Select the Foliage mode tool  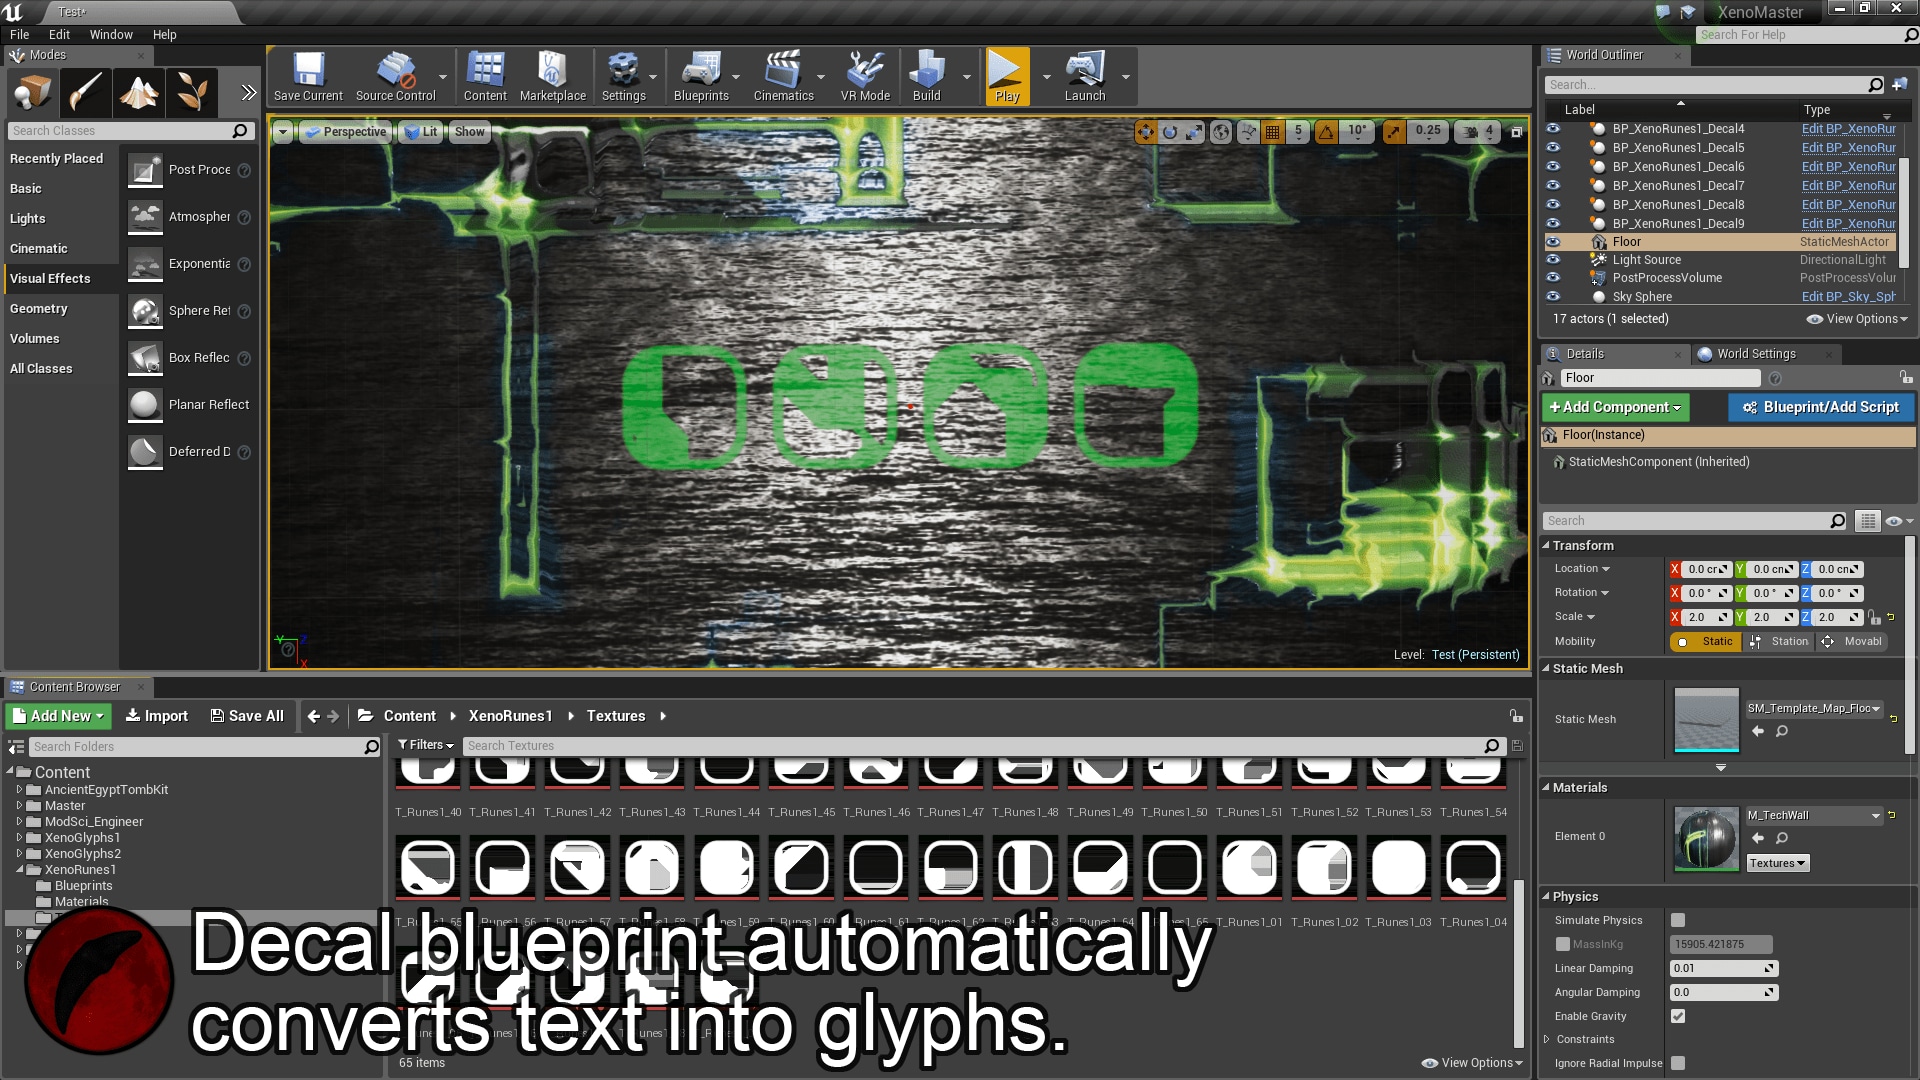(x=192, y=93)
